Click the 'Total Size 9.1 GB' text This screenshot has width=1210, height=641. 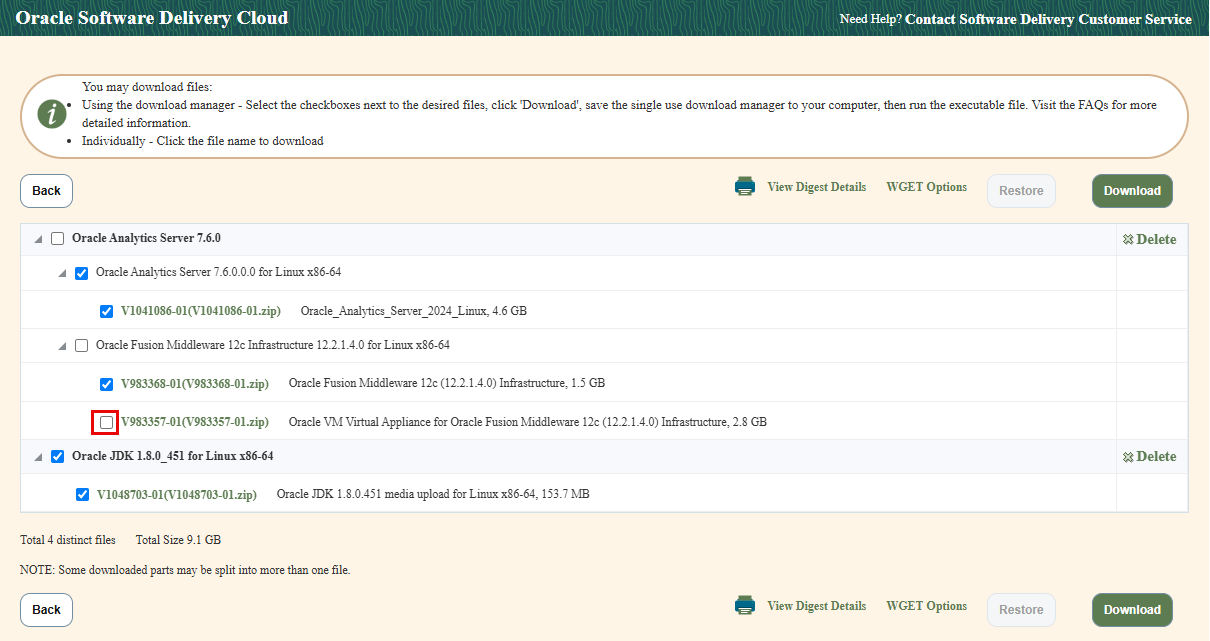coord(178,540)
